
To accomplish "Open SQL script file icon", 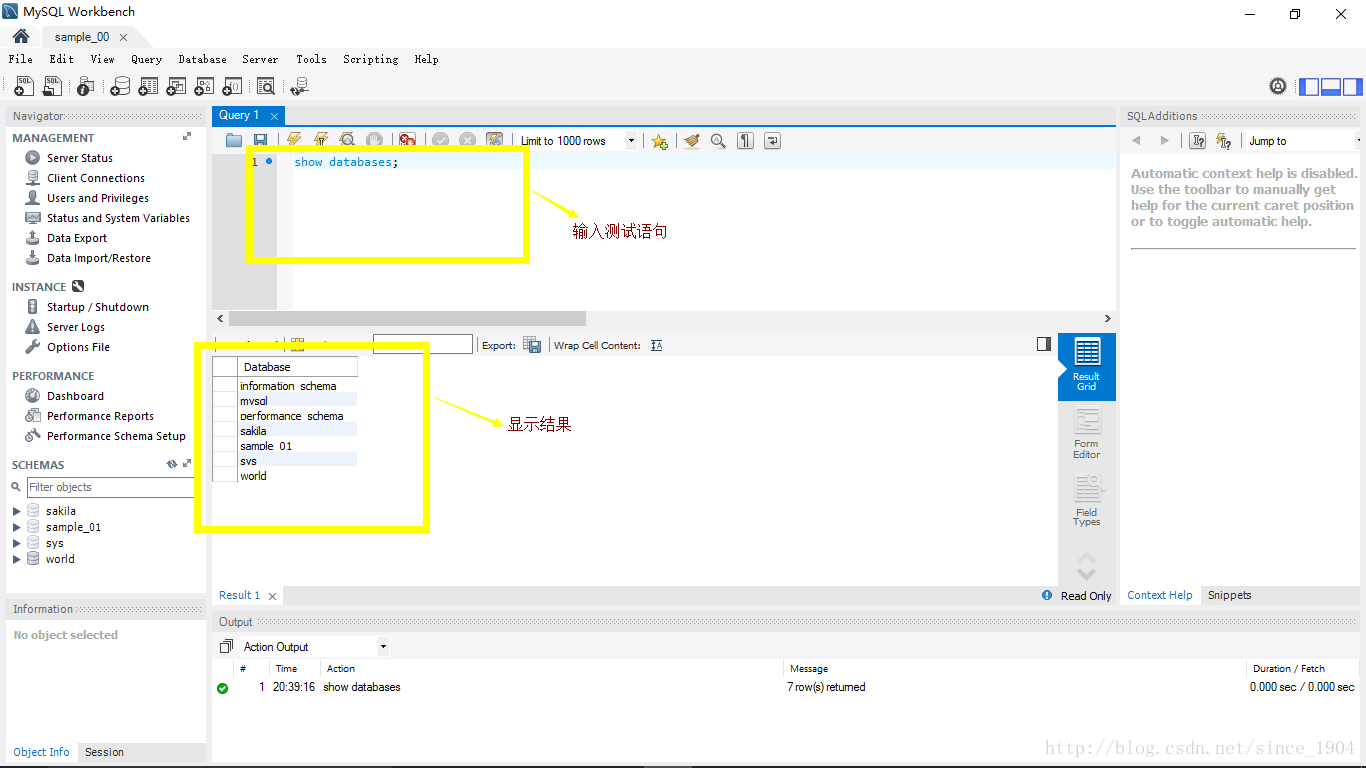I will 52,87.
